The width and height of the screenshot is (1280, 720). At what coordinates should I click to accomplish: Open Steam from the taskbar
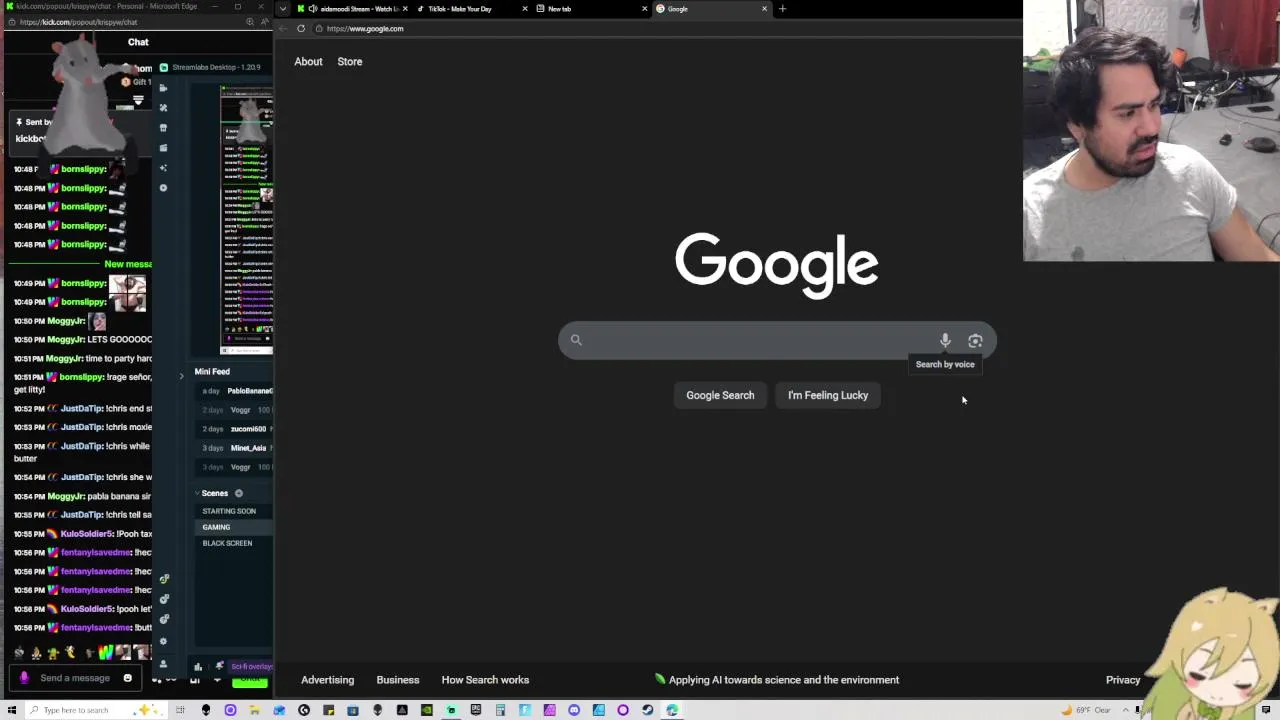point(648,710)
